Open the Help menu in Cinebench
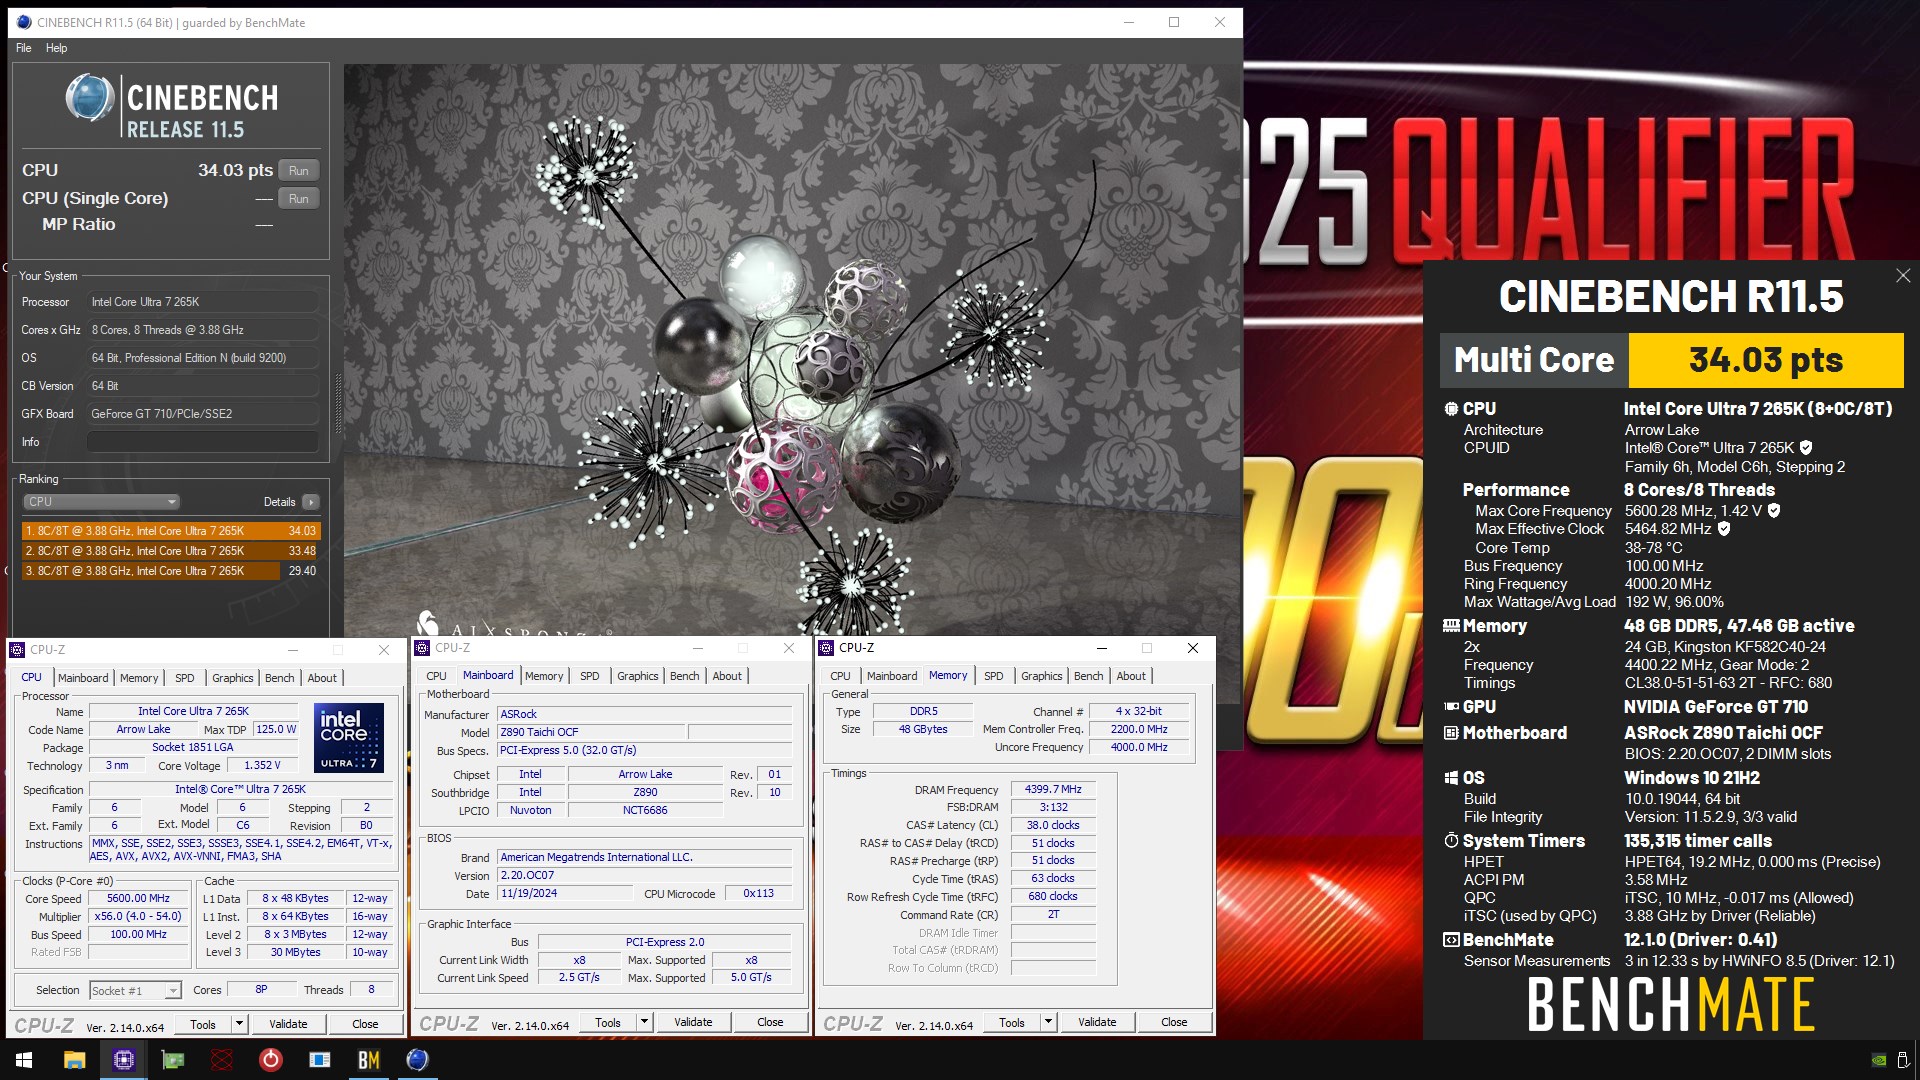This screenshot has width=1920, height=1080. tap(57, 48)
